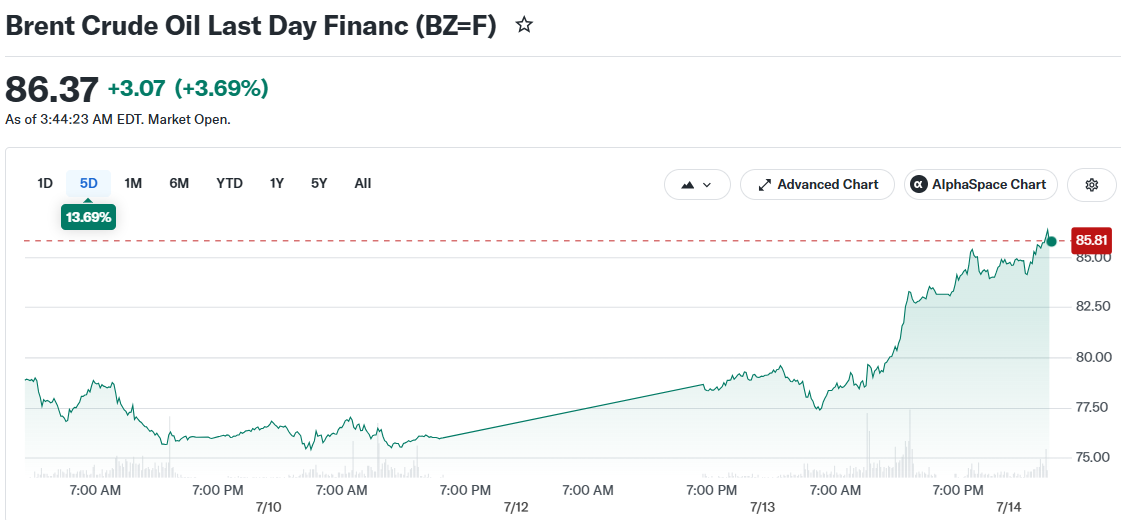Select the YTD range tab
This screenshot has width=1121, height=520.
[x=229, y=183]
